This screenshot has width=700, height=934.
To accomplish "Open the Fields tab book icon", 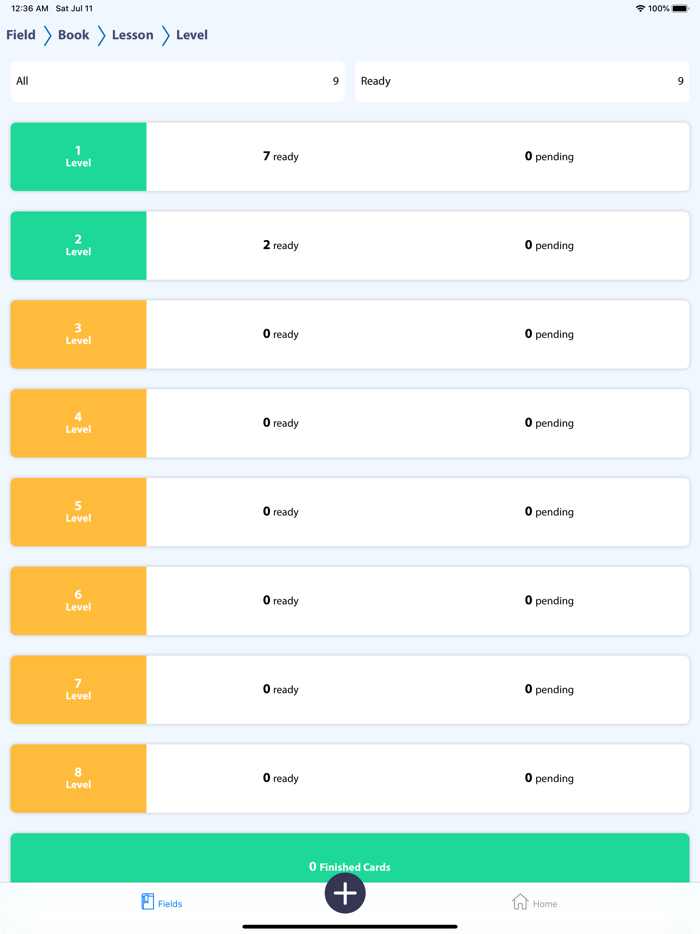I will click(148, 902).
